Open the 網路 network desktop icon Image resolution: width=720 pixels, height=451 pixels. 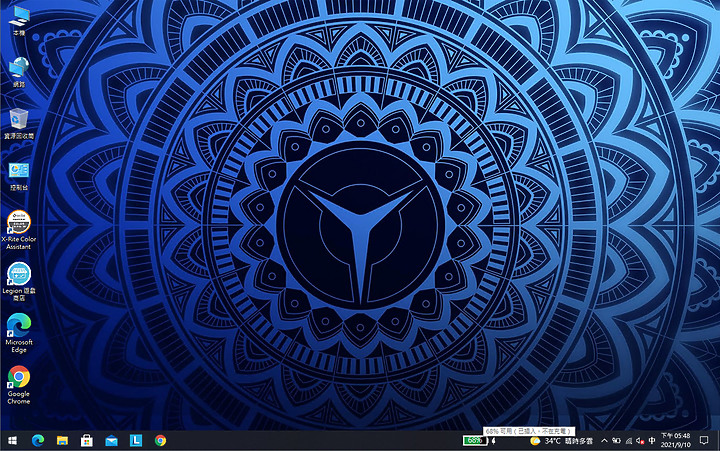[x=19, y=72]
